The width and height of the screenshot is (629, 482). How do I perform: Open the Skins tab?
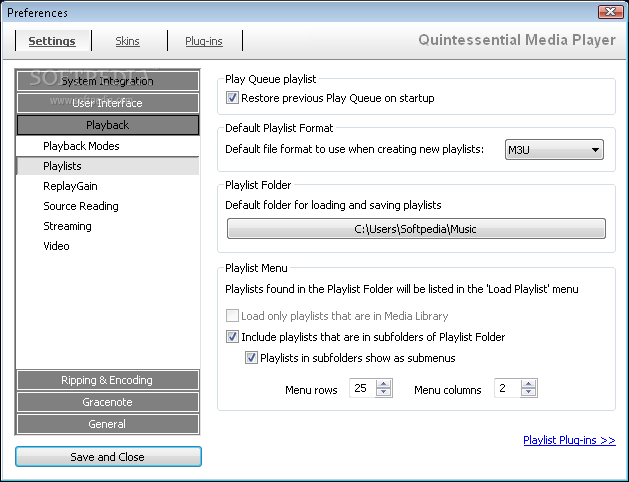tap(128, 41)
